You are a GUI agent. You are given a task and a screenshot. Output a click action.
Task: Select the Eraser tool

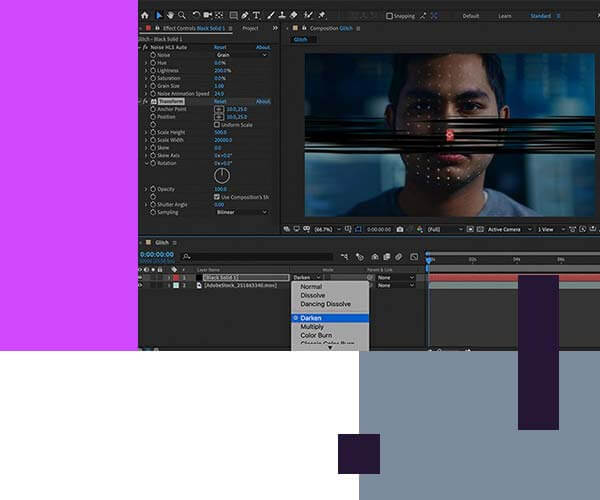point(293,15)
